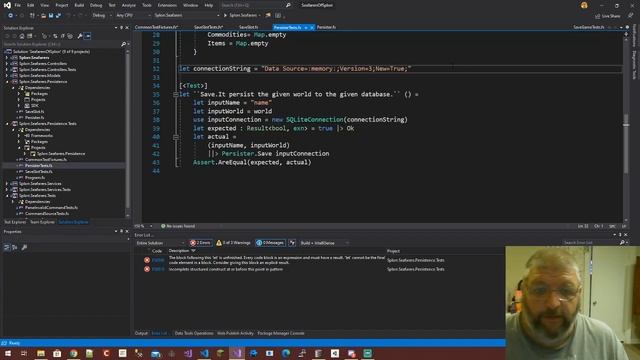Toggle the build-only IntelliSense filter icon
Screen dimensions: 640x360
(292, 243)
